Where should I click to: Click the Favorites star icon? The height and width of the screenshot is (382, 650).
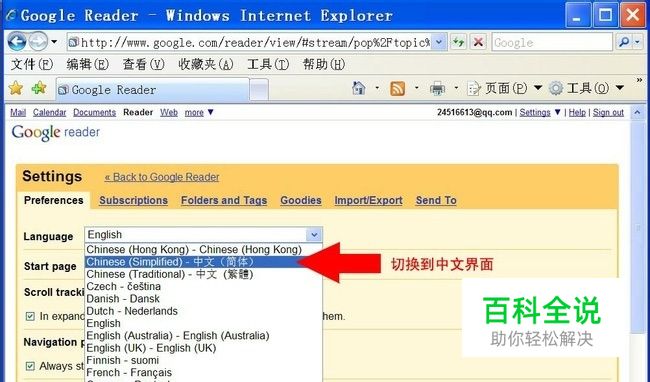pos(16,88)
